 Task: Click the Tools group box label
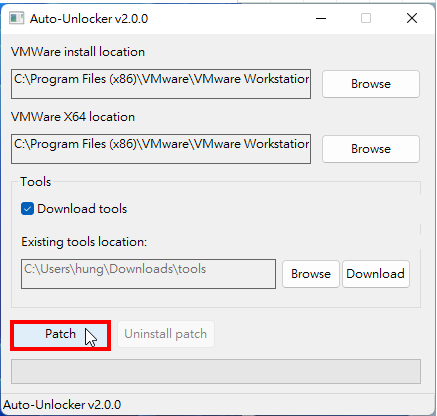coord(36,182)
